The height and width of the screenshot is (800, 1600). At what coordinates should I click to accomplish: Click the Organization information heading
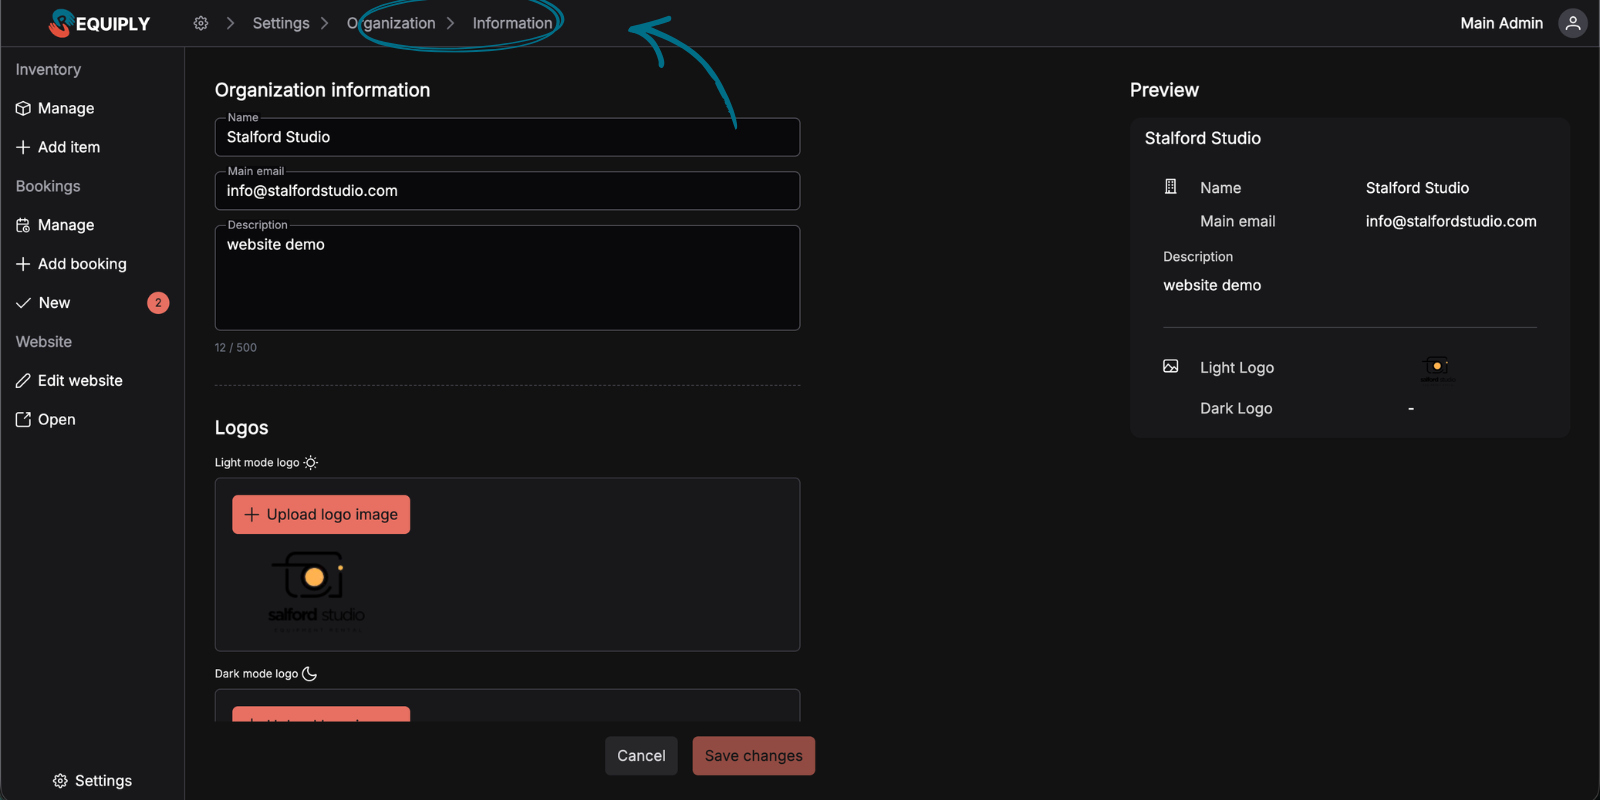tap(322, 90)
